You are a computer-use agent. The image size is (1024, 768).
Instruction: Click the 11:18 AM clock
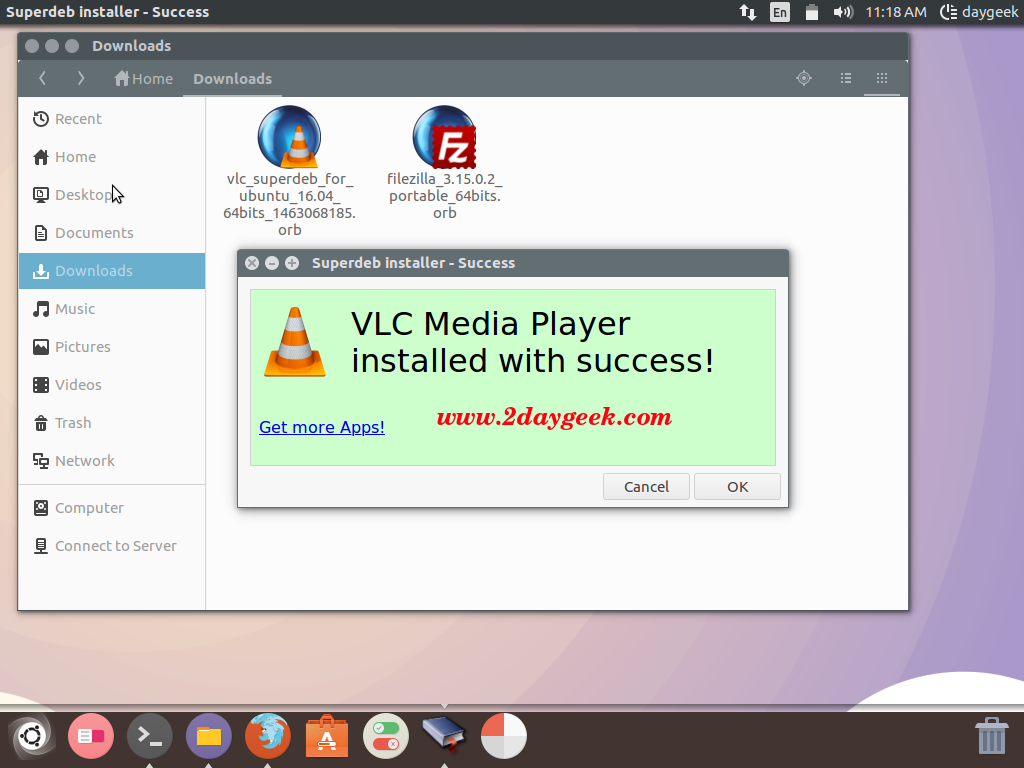coord(896,12)
